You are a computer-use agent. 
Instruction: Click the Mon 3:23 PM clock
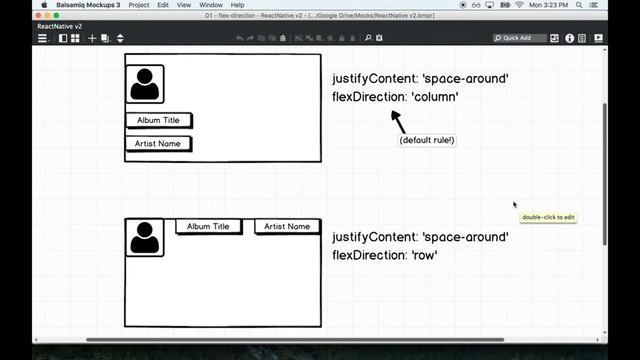[x=549, y=5]
